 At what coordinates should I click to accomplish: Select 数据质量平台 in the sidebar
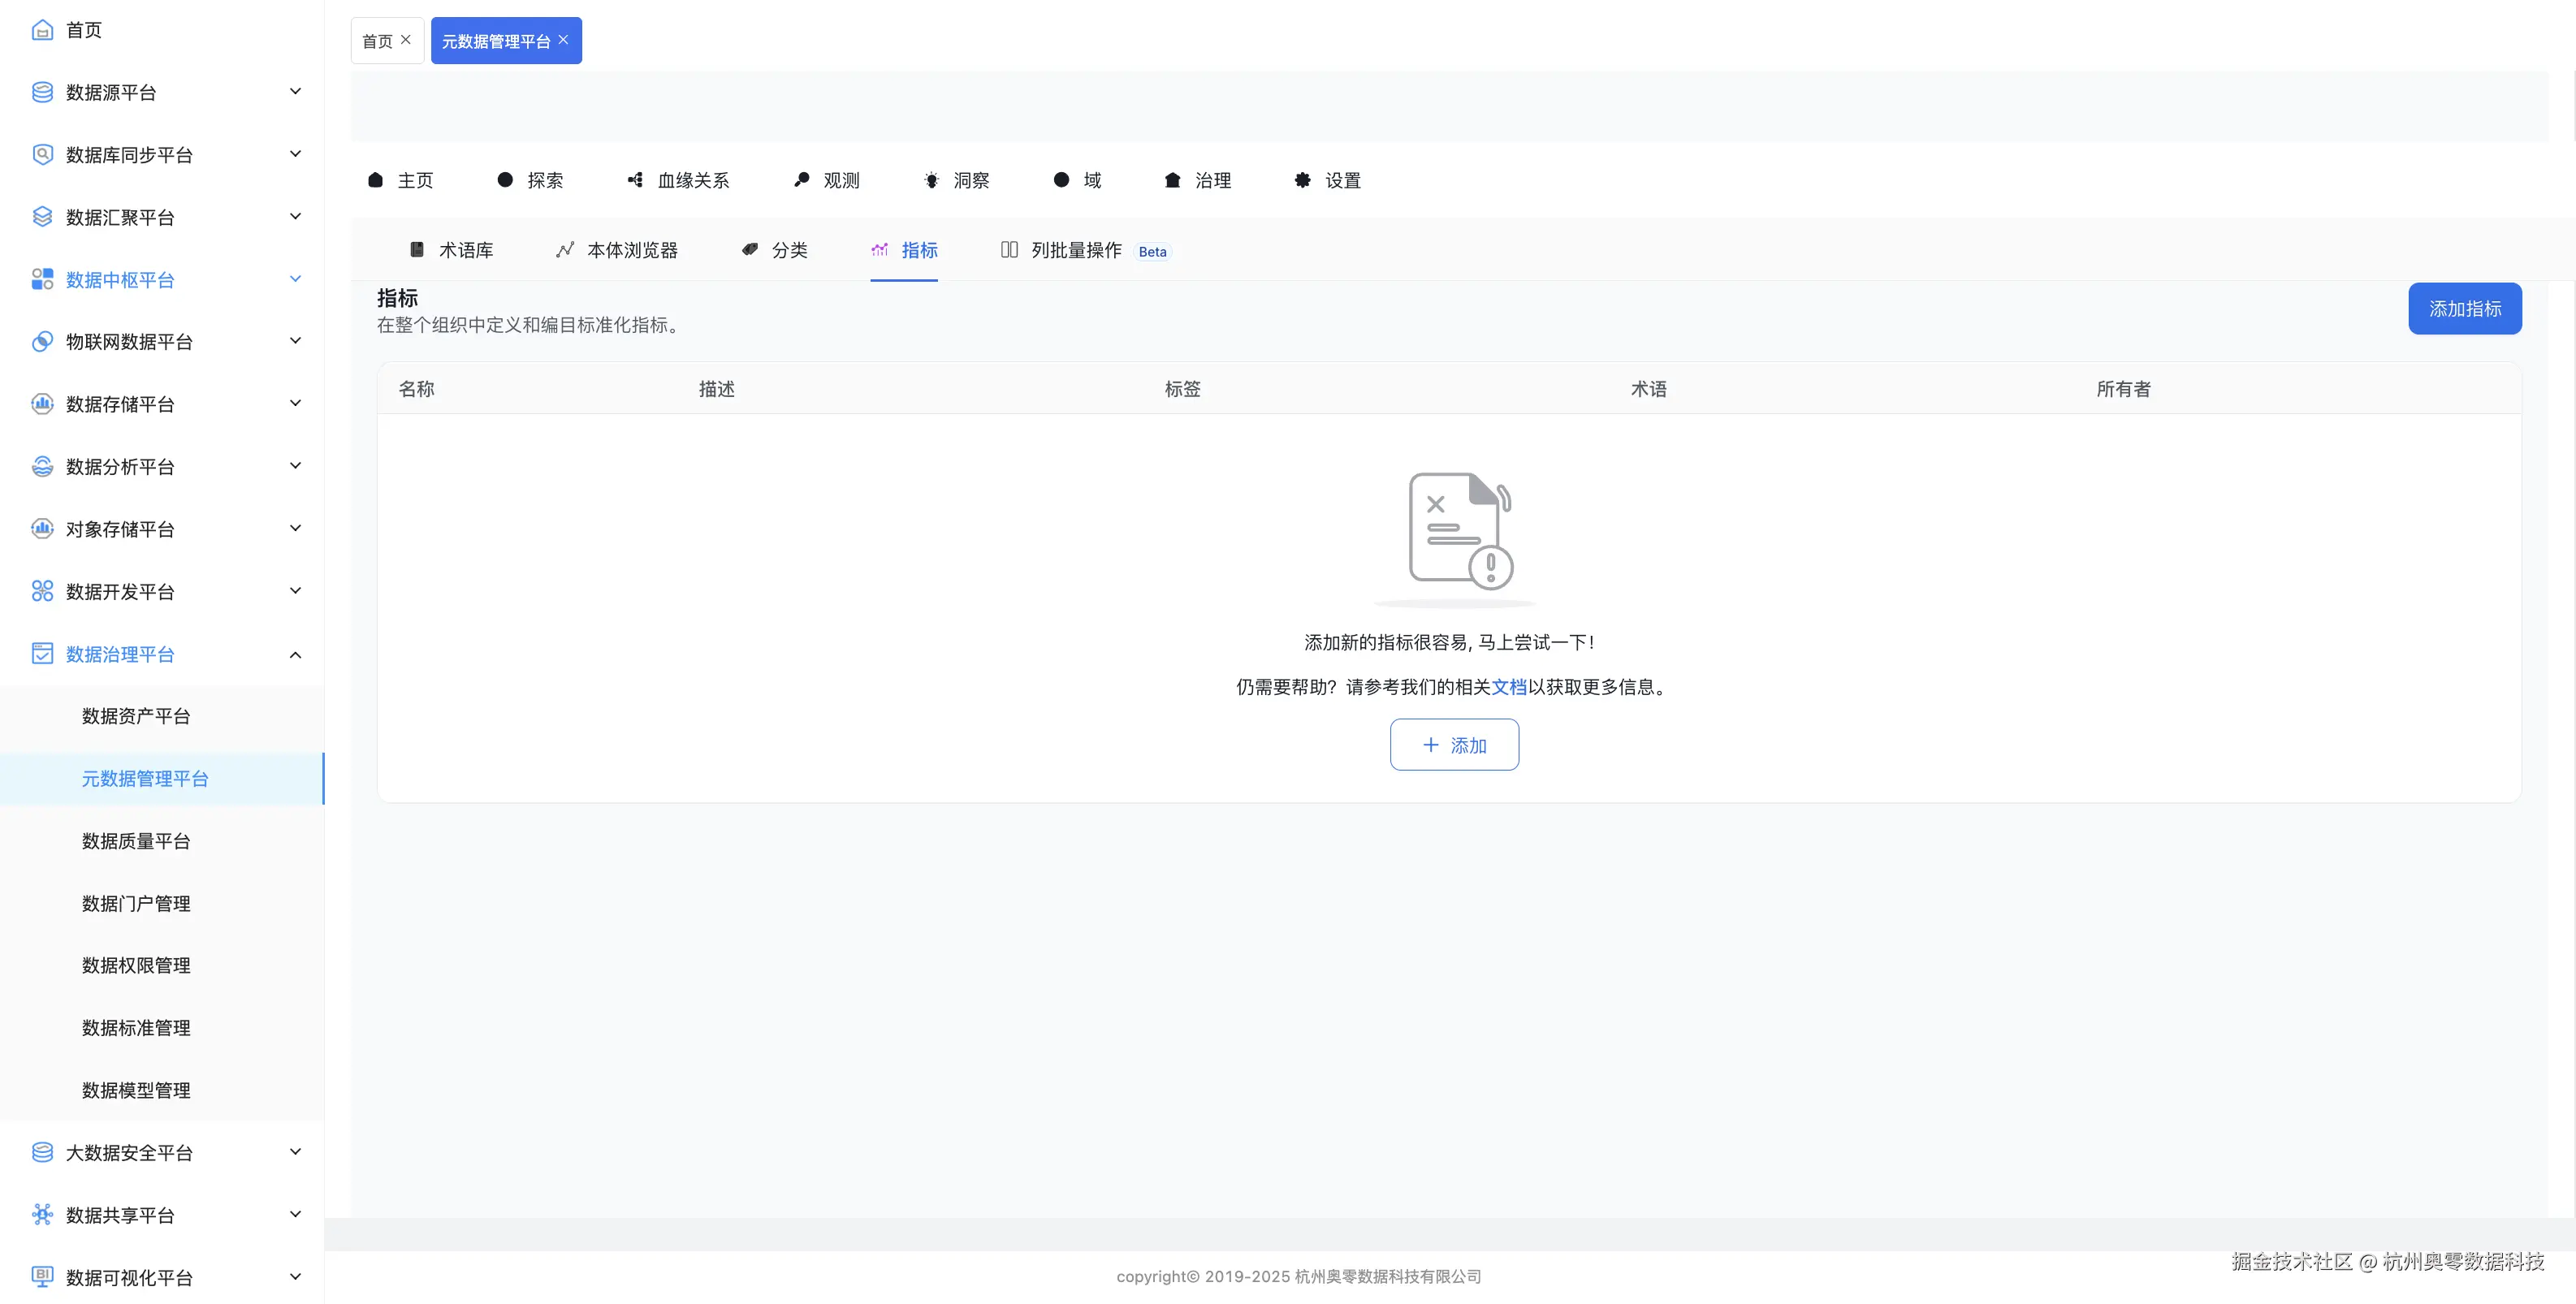136,841
